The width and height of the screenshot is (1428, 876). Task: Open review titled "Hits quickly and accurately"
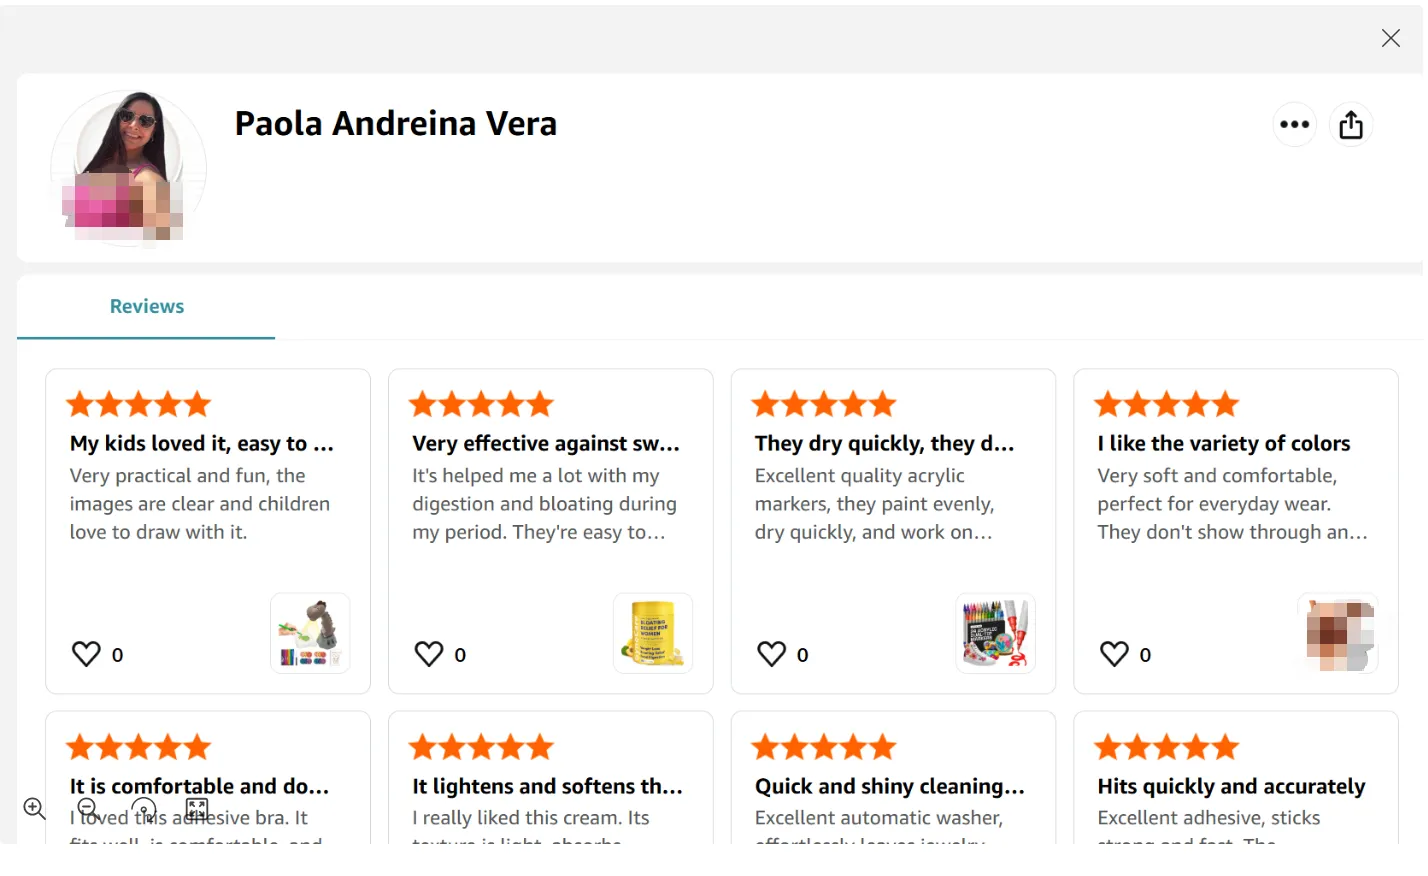click(x=1230, y=787)
